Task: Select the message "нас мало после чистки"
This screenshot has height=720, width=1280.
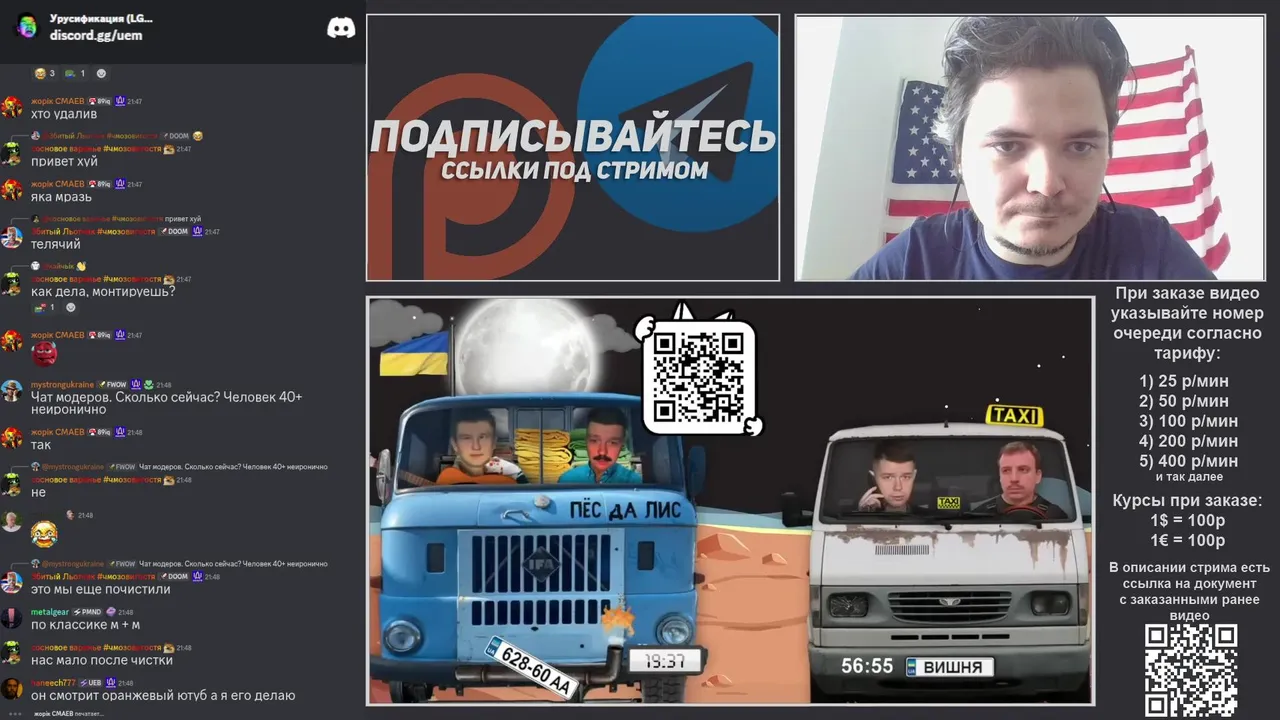Action: coord(102,660)
